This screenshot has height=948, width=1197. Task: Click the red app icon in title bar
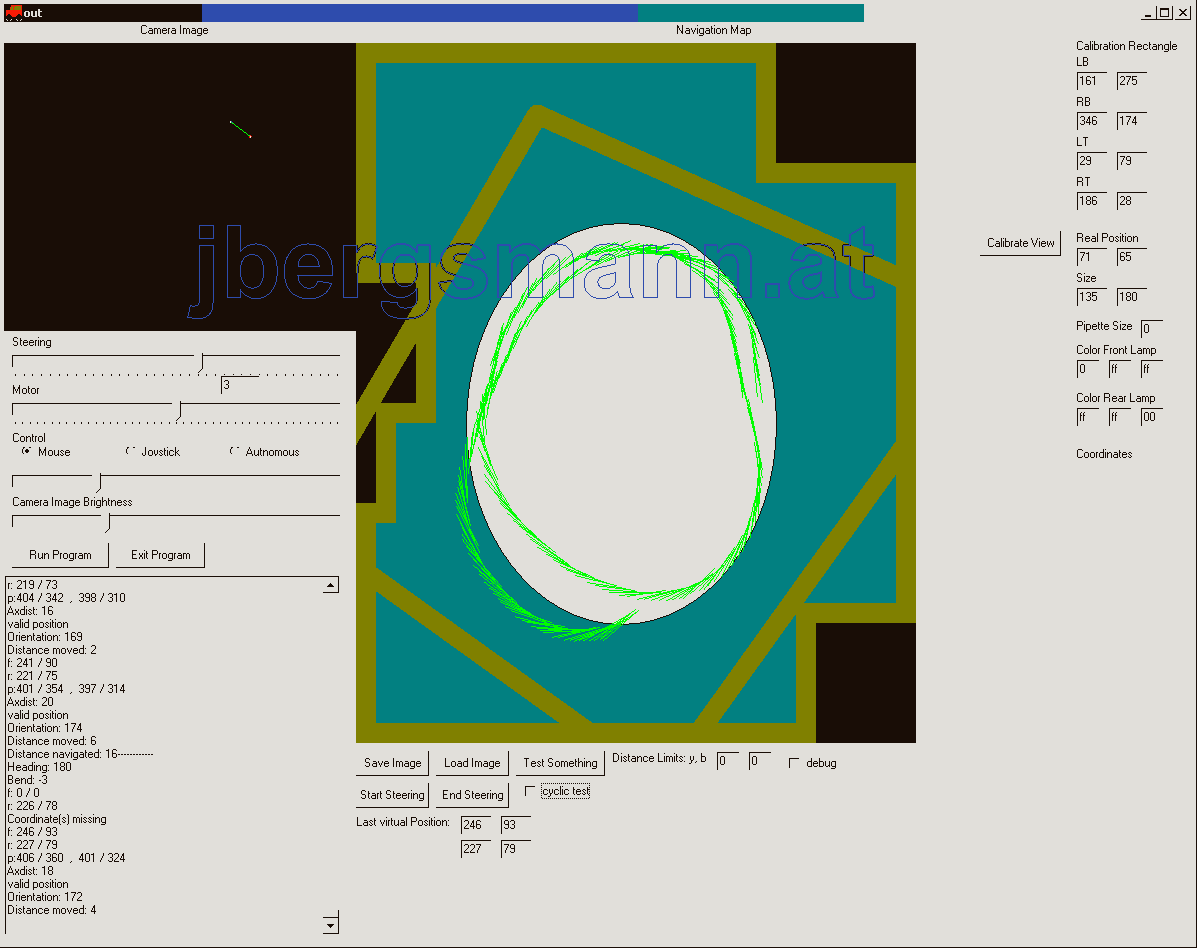point(13,13)
